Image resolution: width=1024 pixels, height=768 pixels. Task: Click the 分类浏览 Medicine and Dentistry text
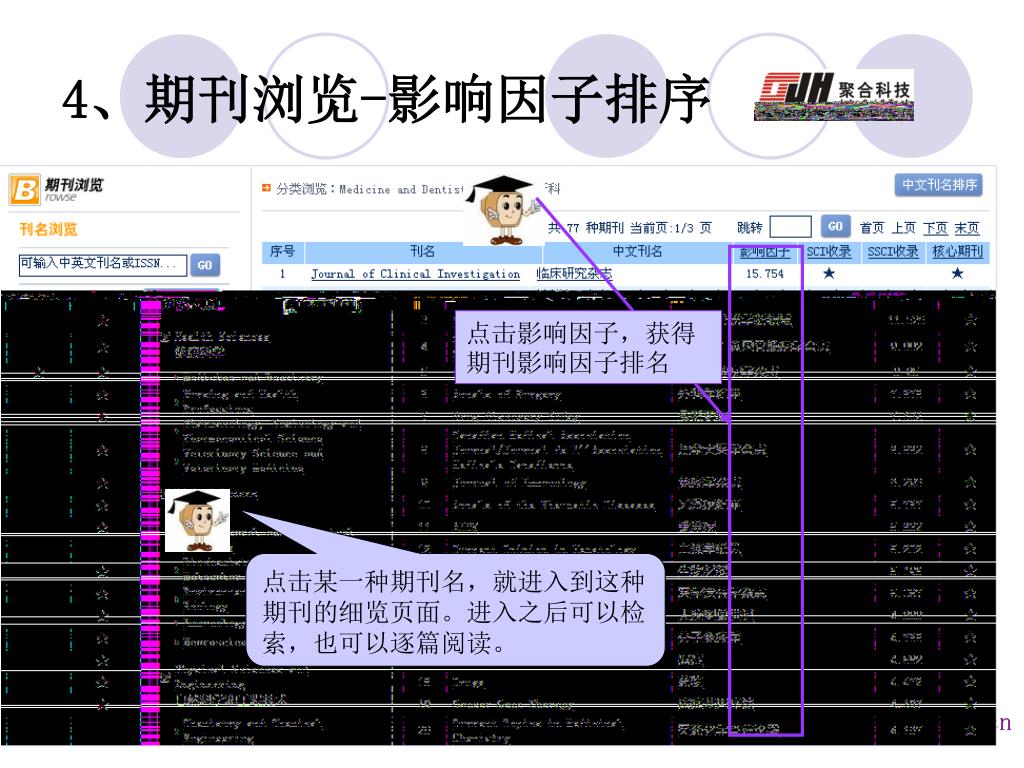(x=370, y=189)
